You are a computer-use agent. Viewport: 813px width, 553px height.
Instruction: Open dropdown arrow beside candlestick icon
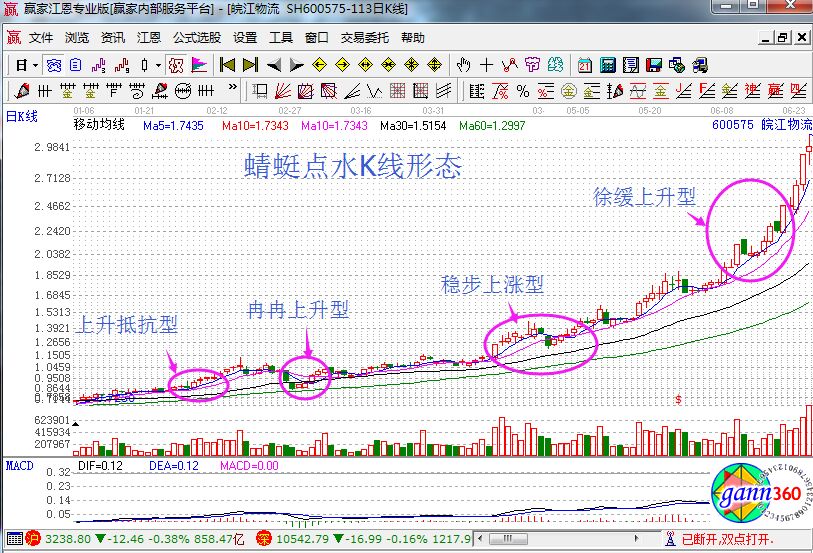click(x=159, y=65)
